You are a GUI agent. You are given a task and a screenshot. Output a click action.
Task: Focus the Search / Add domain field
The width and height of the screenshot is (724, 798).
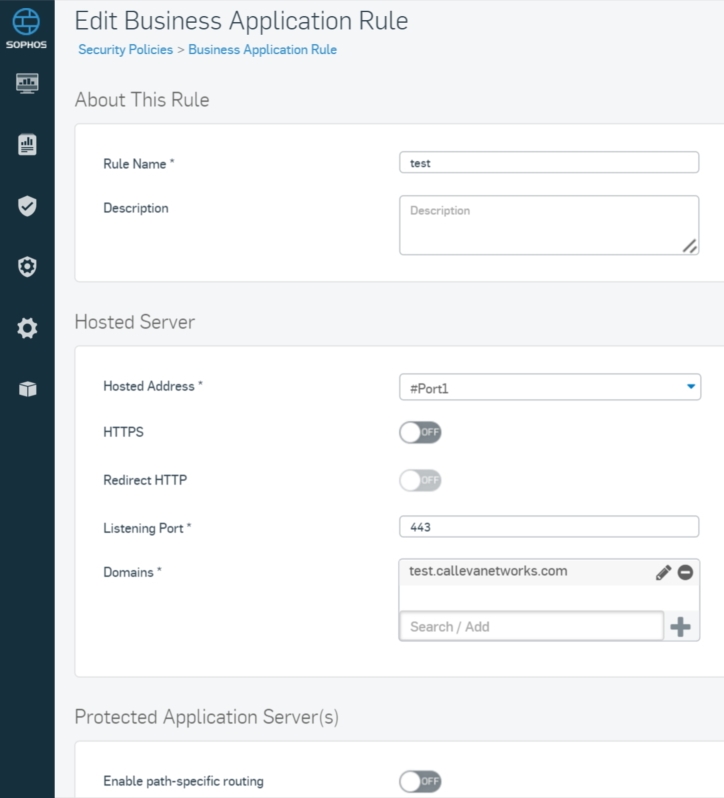click(x=532, y=626)
